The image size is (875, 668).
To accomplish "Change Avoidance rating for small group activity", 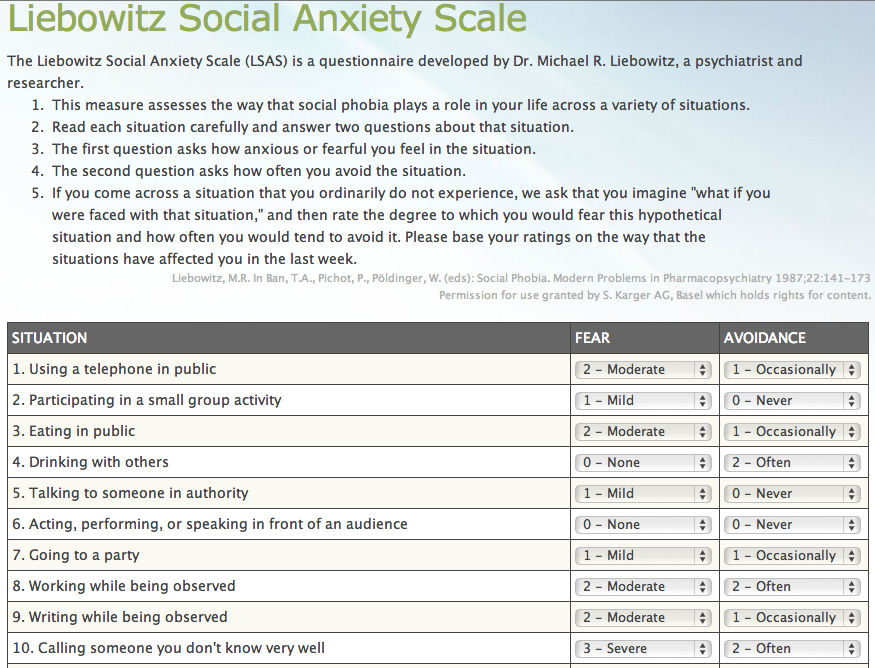I will (792, 400).
